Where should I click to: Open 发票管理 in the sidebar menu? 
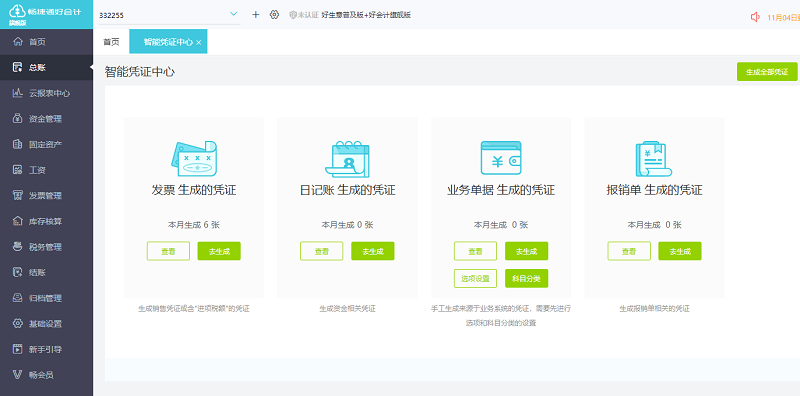[x=46, y=195]
